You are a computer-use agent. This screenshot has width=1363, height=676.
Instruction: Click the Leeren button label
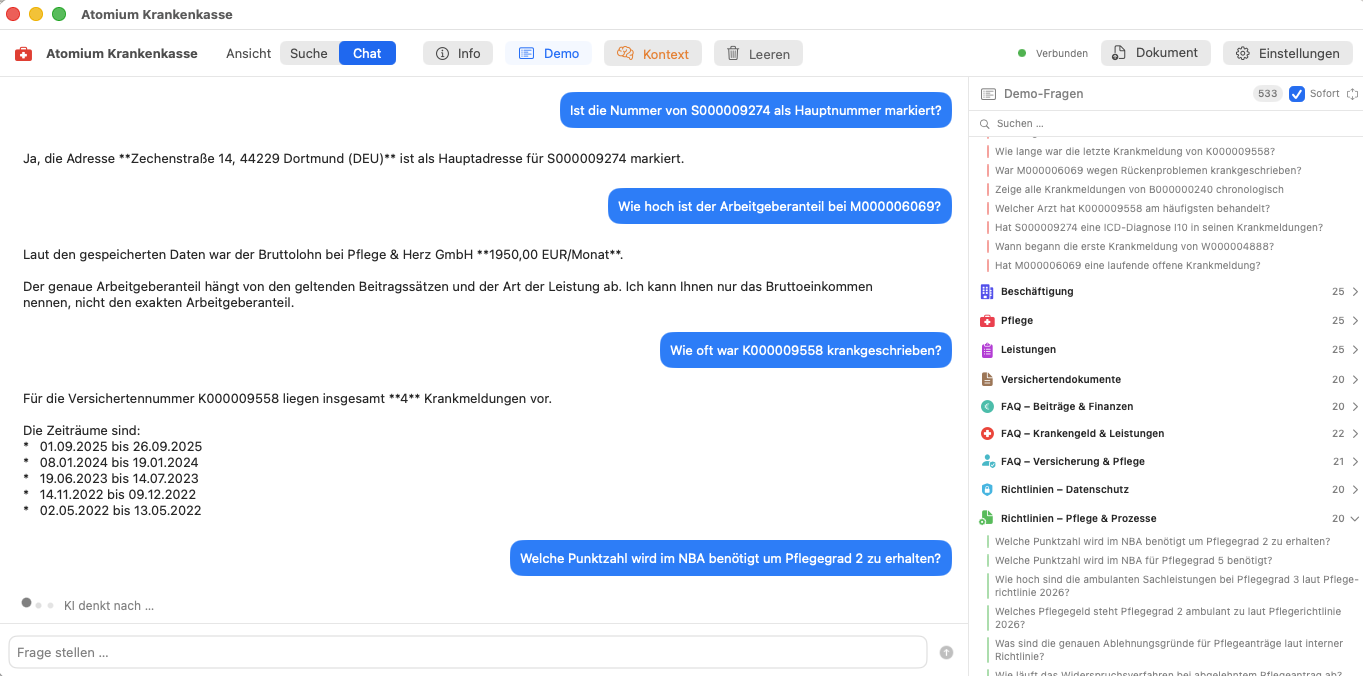(770, 54)
